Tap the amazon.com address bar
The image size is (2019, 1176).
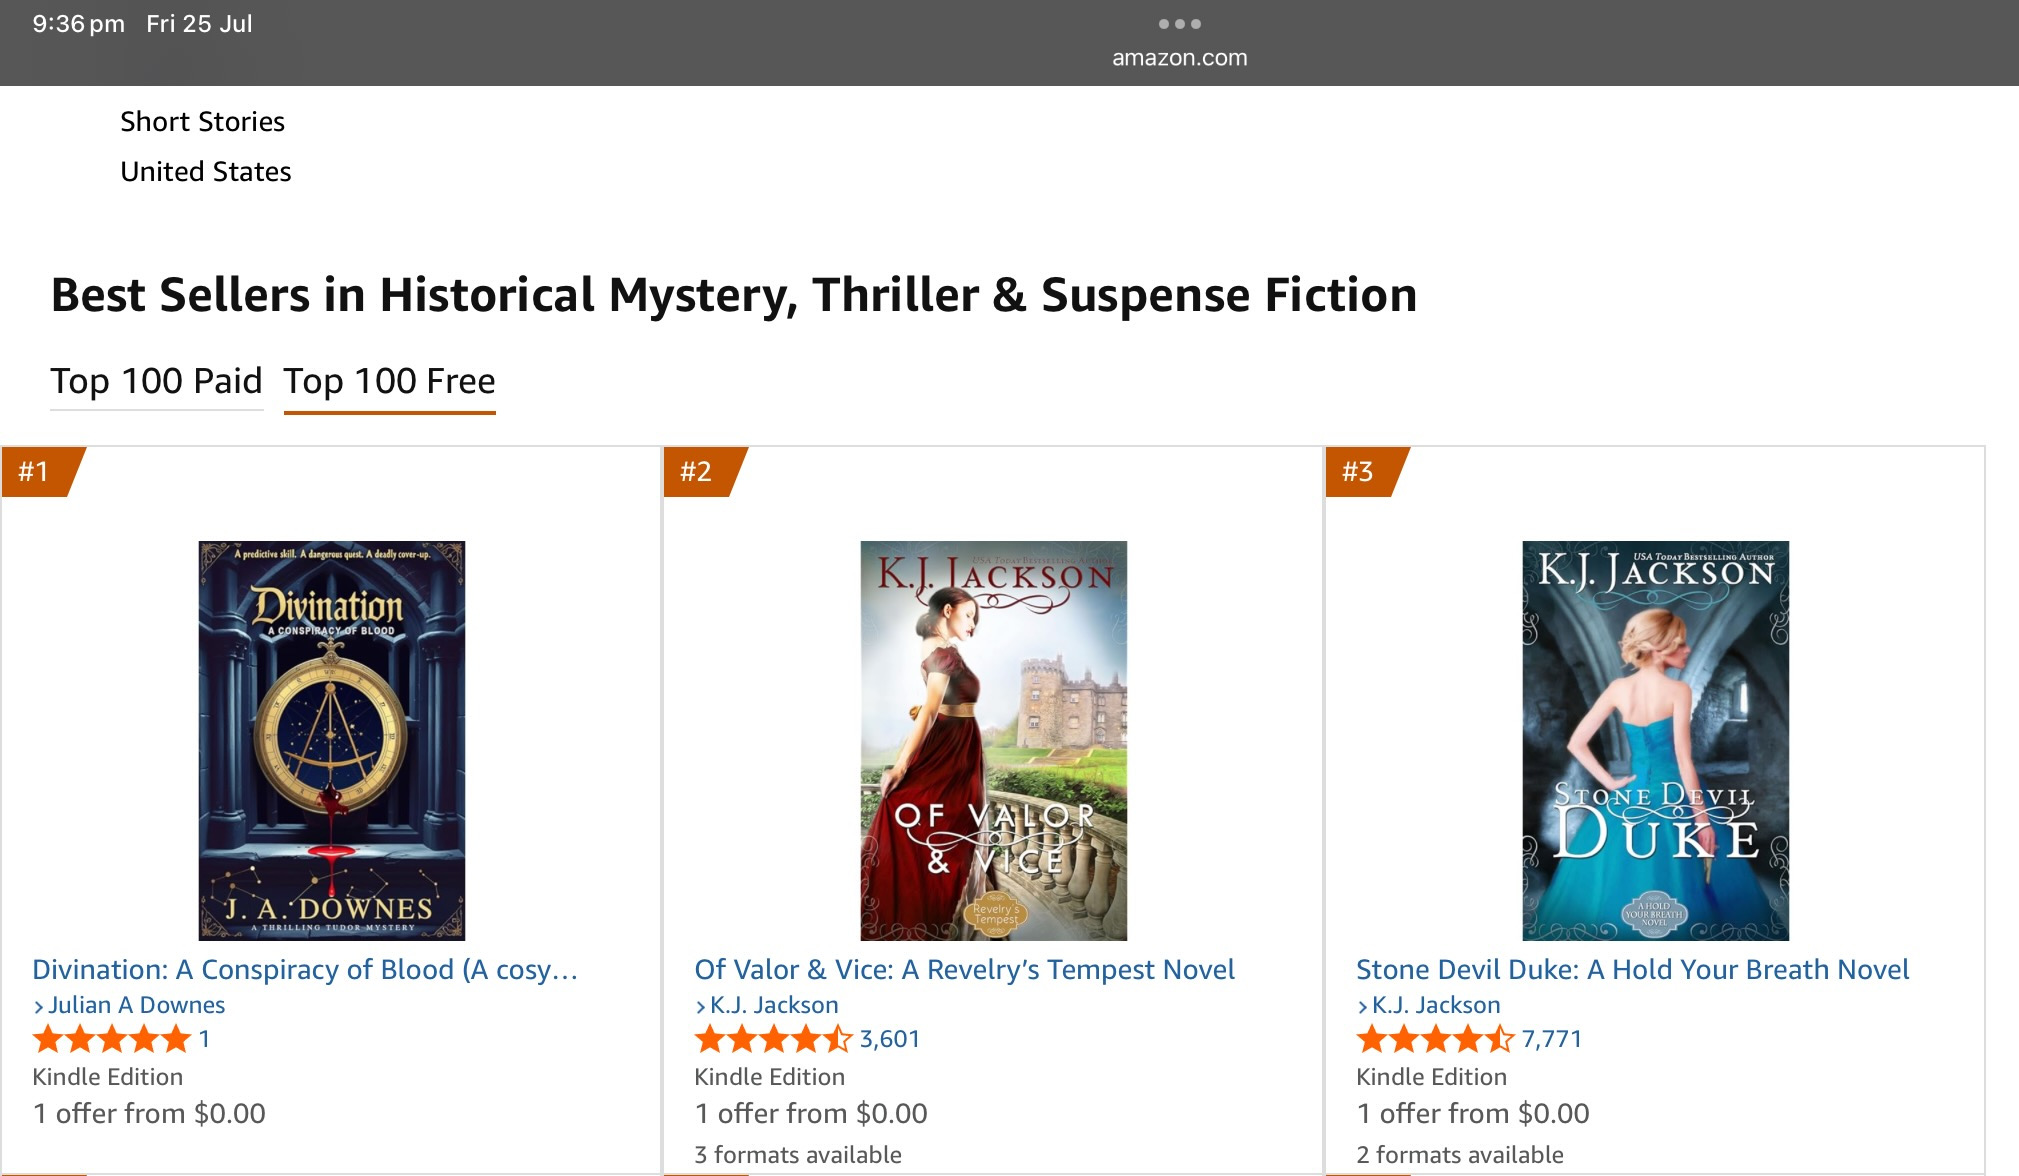[1179, 58]
